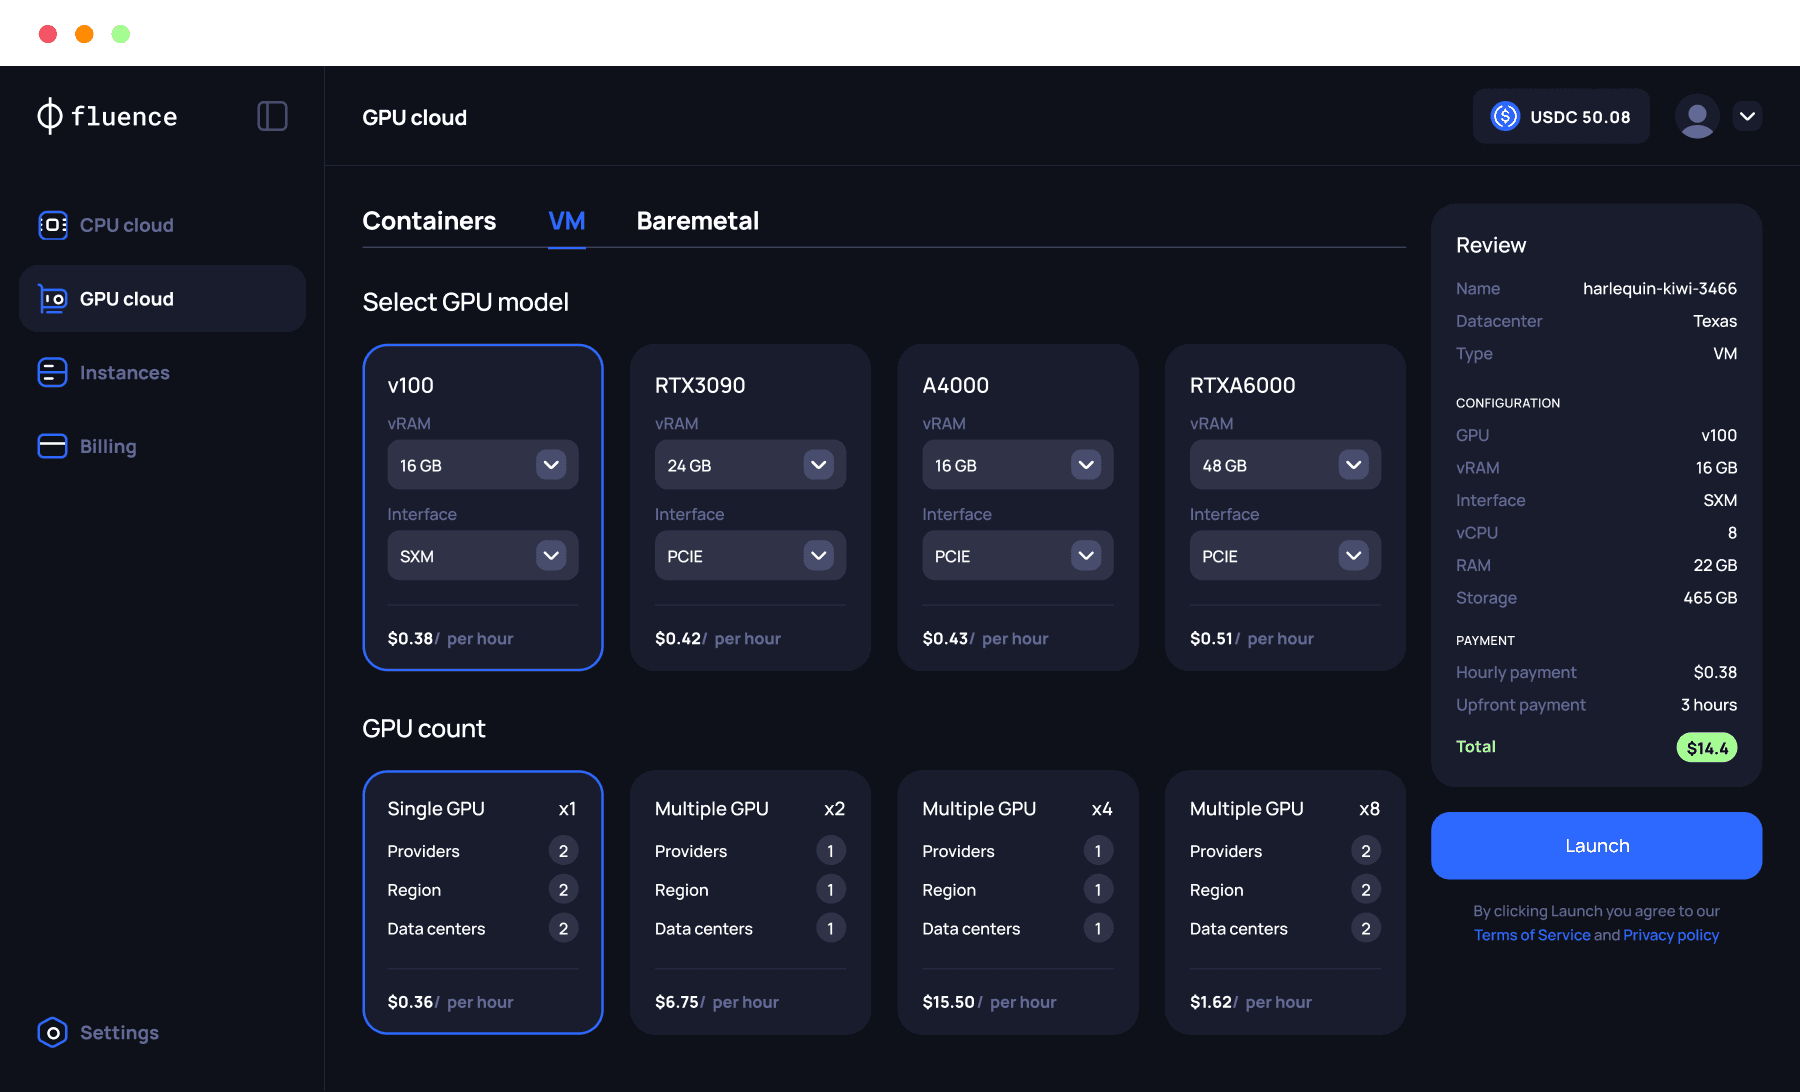Open v100 Interface SXM dropdown
This screenshot has height=1092, width=1800.
pos(483,556)
